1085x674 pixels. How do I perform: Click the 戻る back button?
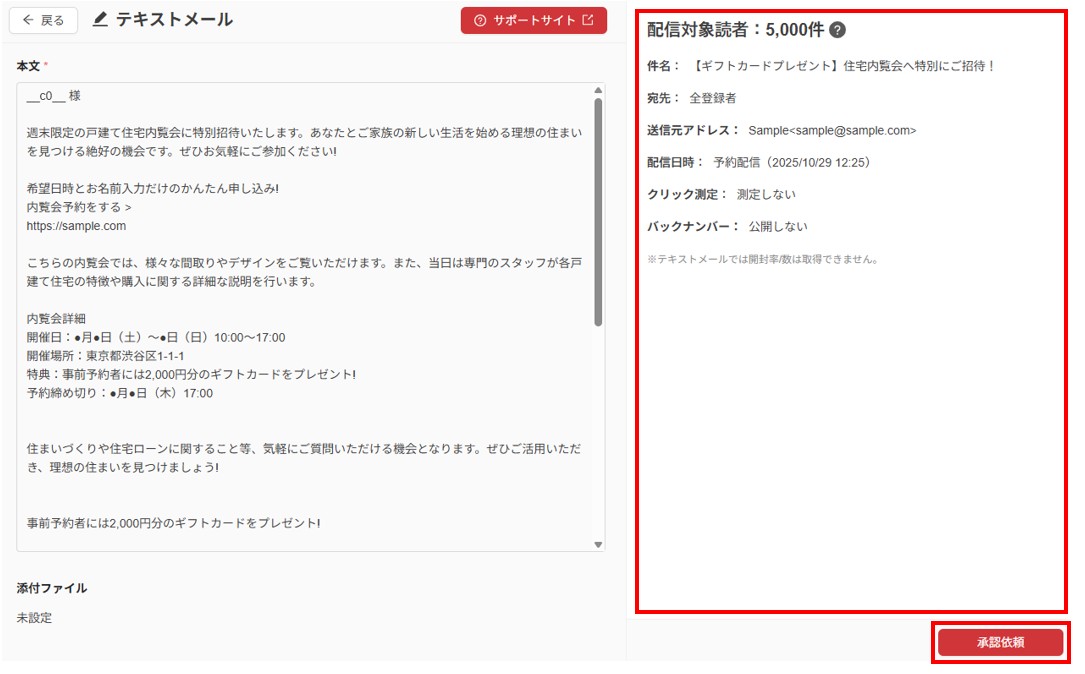(x=43, y=20)
